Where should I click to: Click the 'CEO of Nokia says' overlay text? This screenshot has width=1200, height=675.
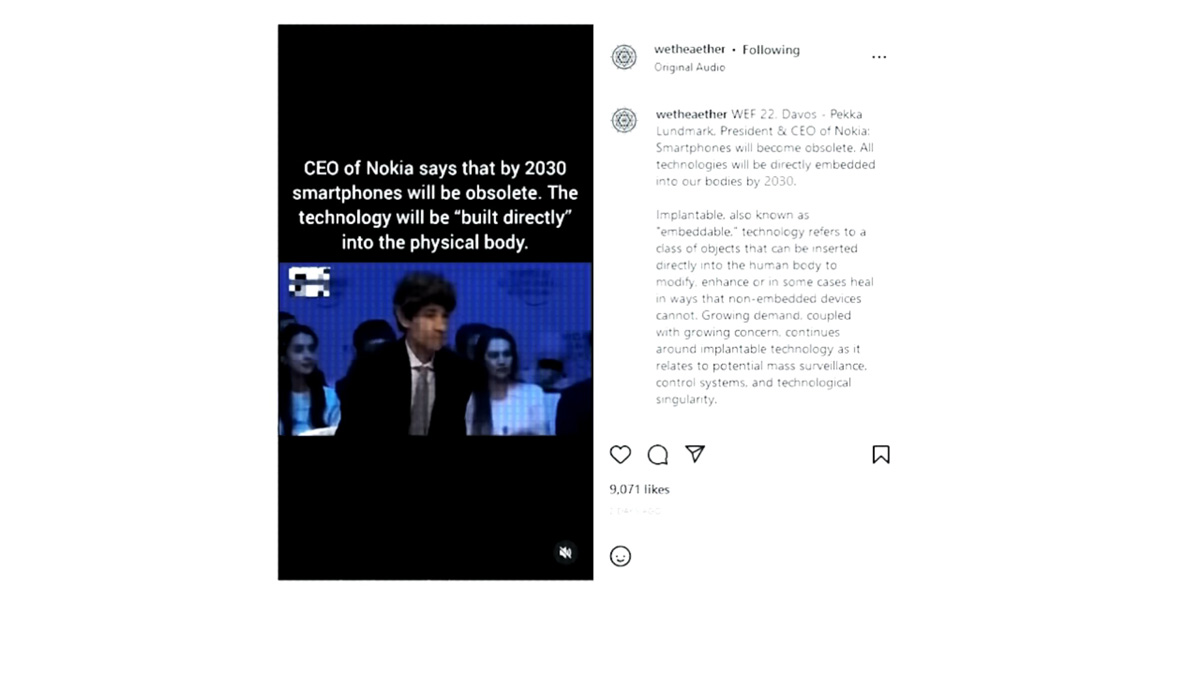tap(435, 205)
